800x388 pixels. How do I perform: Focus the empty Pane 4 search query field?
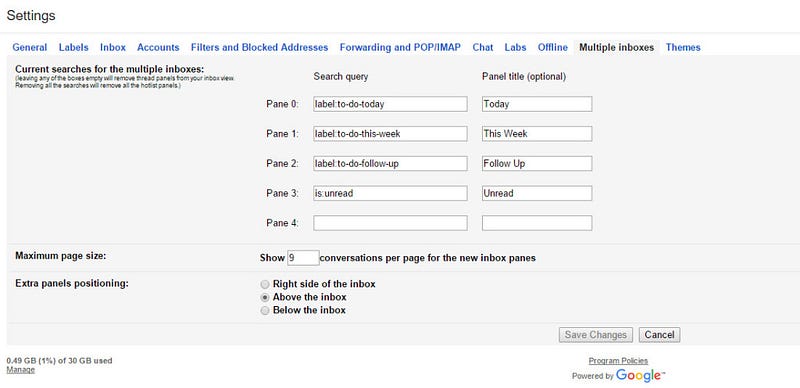pos(390,223)
